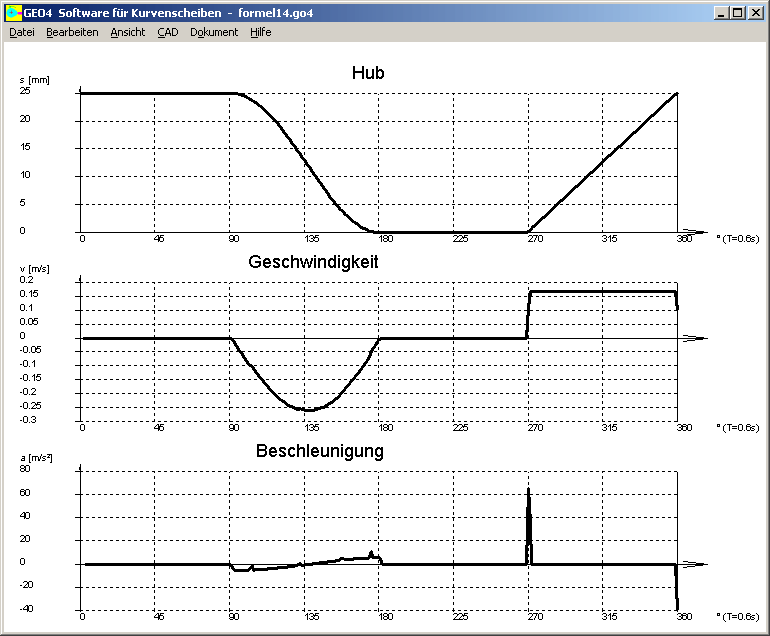Open the Datei menu

(x=22, y=32)
